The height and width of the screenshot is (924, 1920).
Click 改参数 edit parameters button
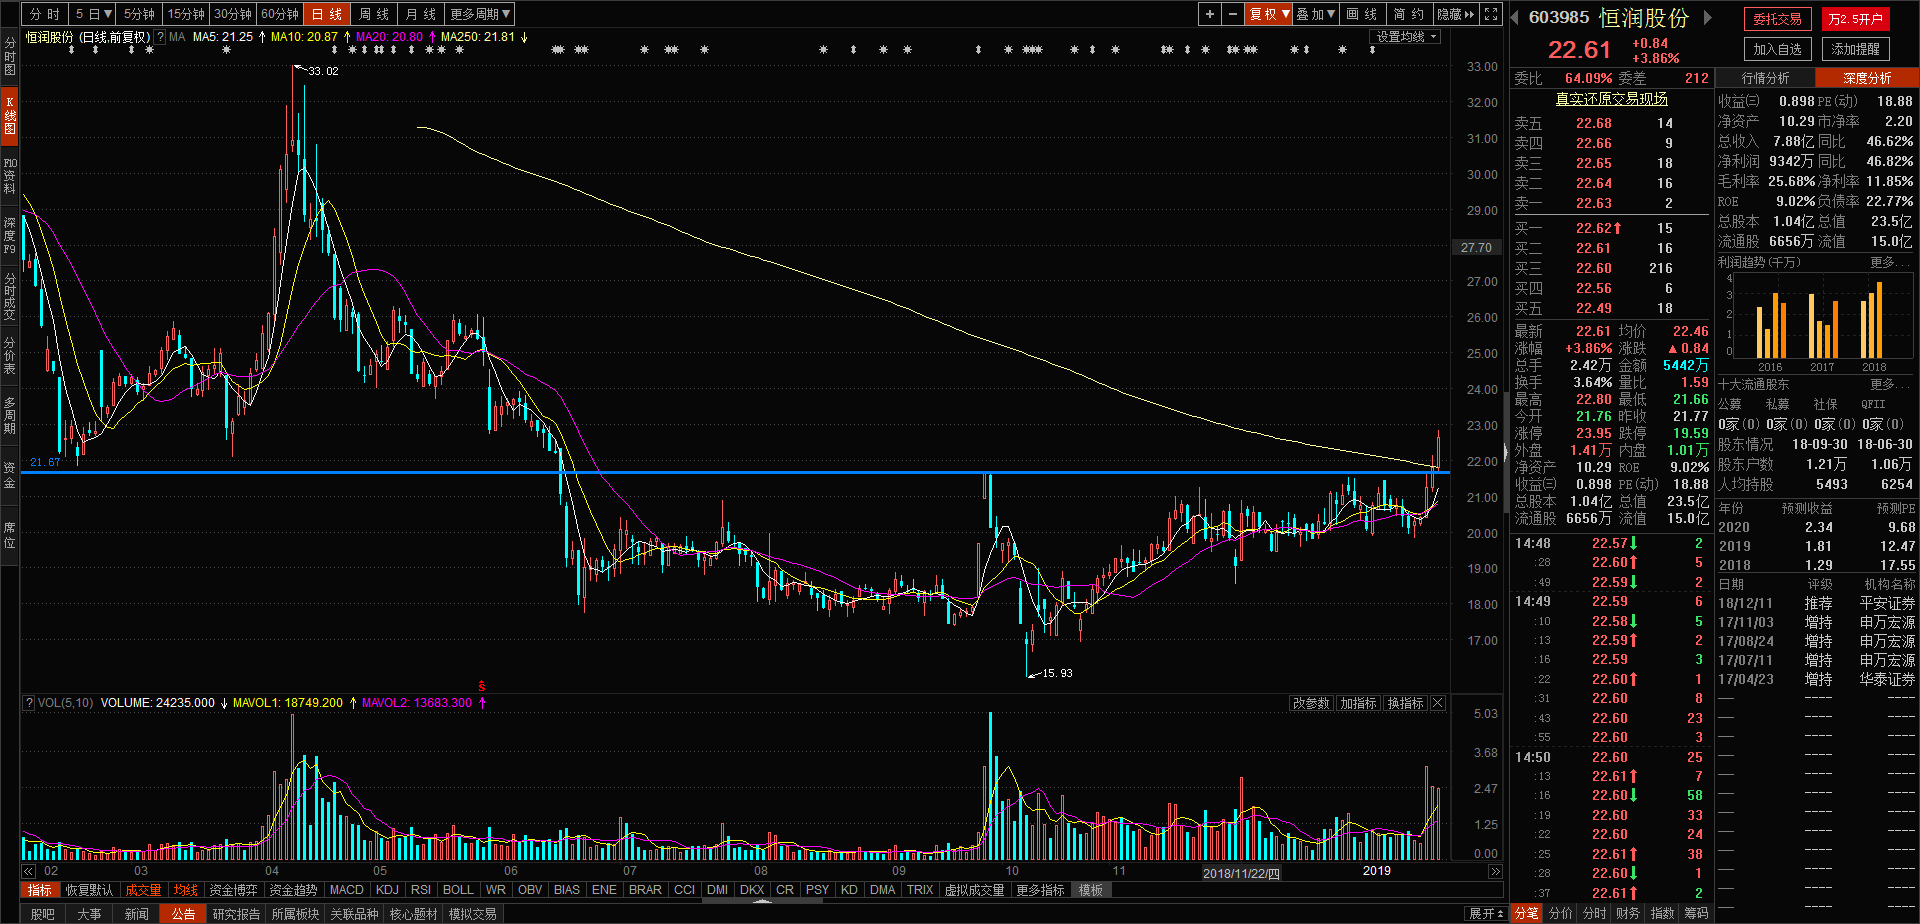1311,703
